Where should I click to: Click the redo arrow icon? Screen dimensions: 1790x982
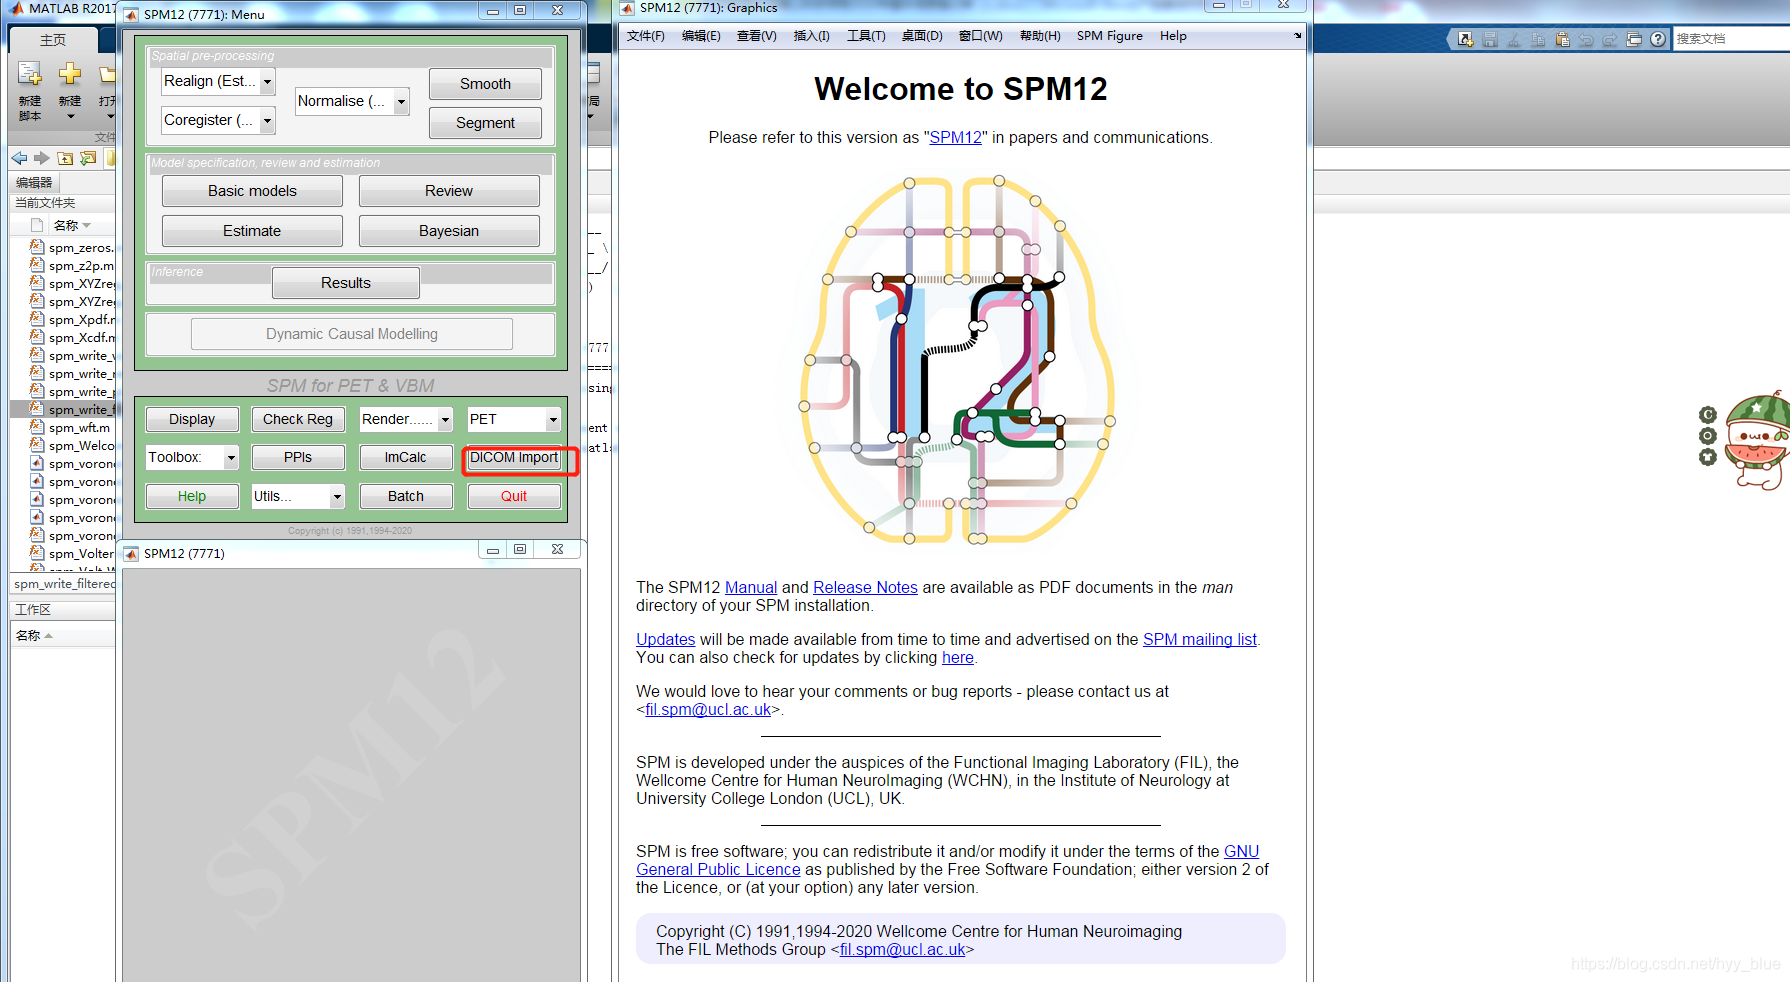1610,39
